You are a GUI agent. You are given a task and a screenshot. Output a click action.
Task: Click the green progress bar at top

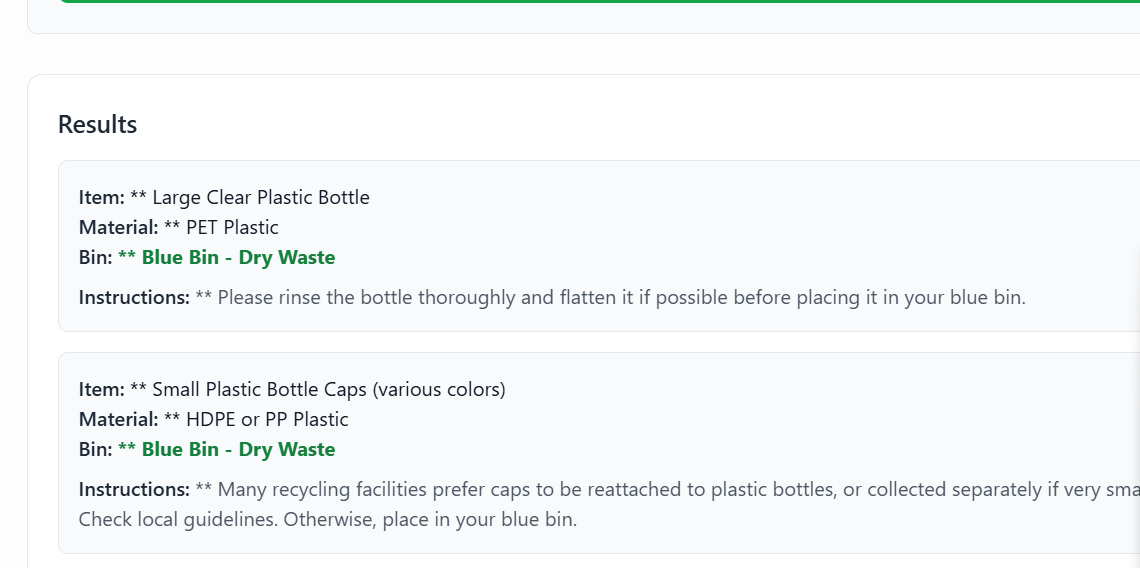coord(600,1)
